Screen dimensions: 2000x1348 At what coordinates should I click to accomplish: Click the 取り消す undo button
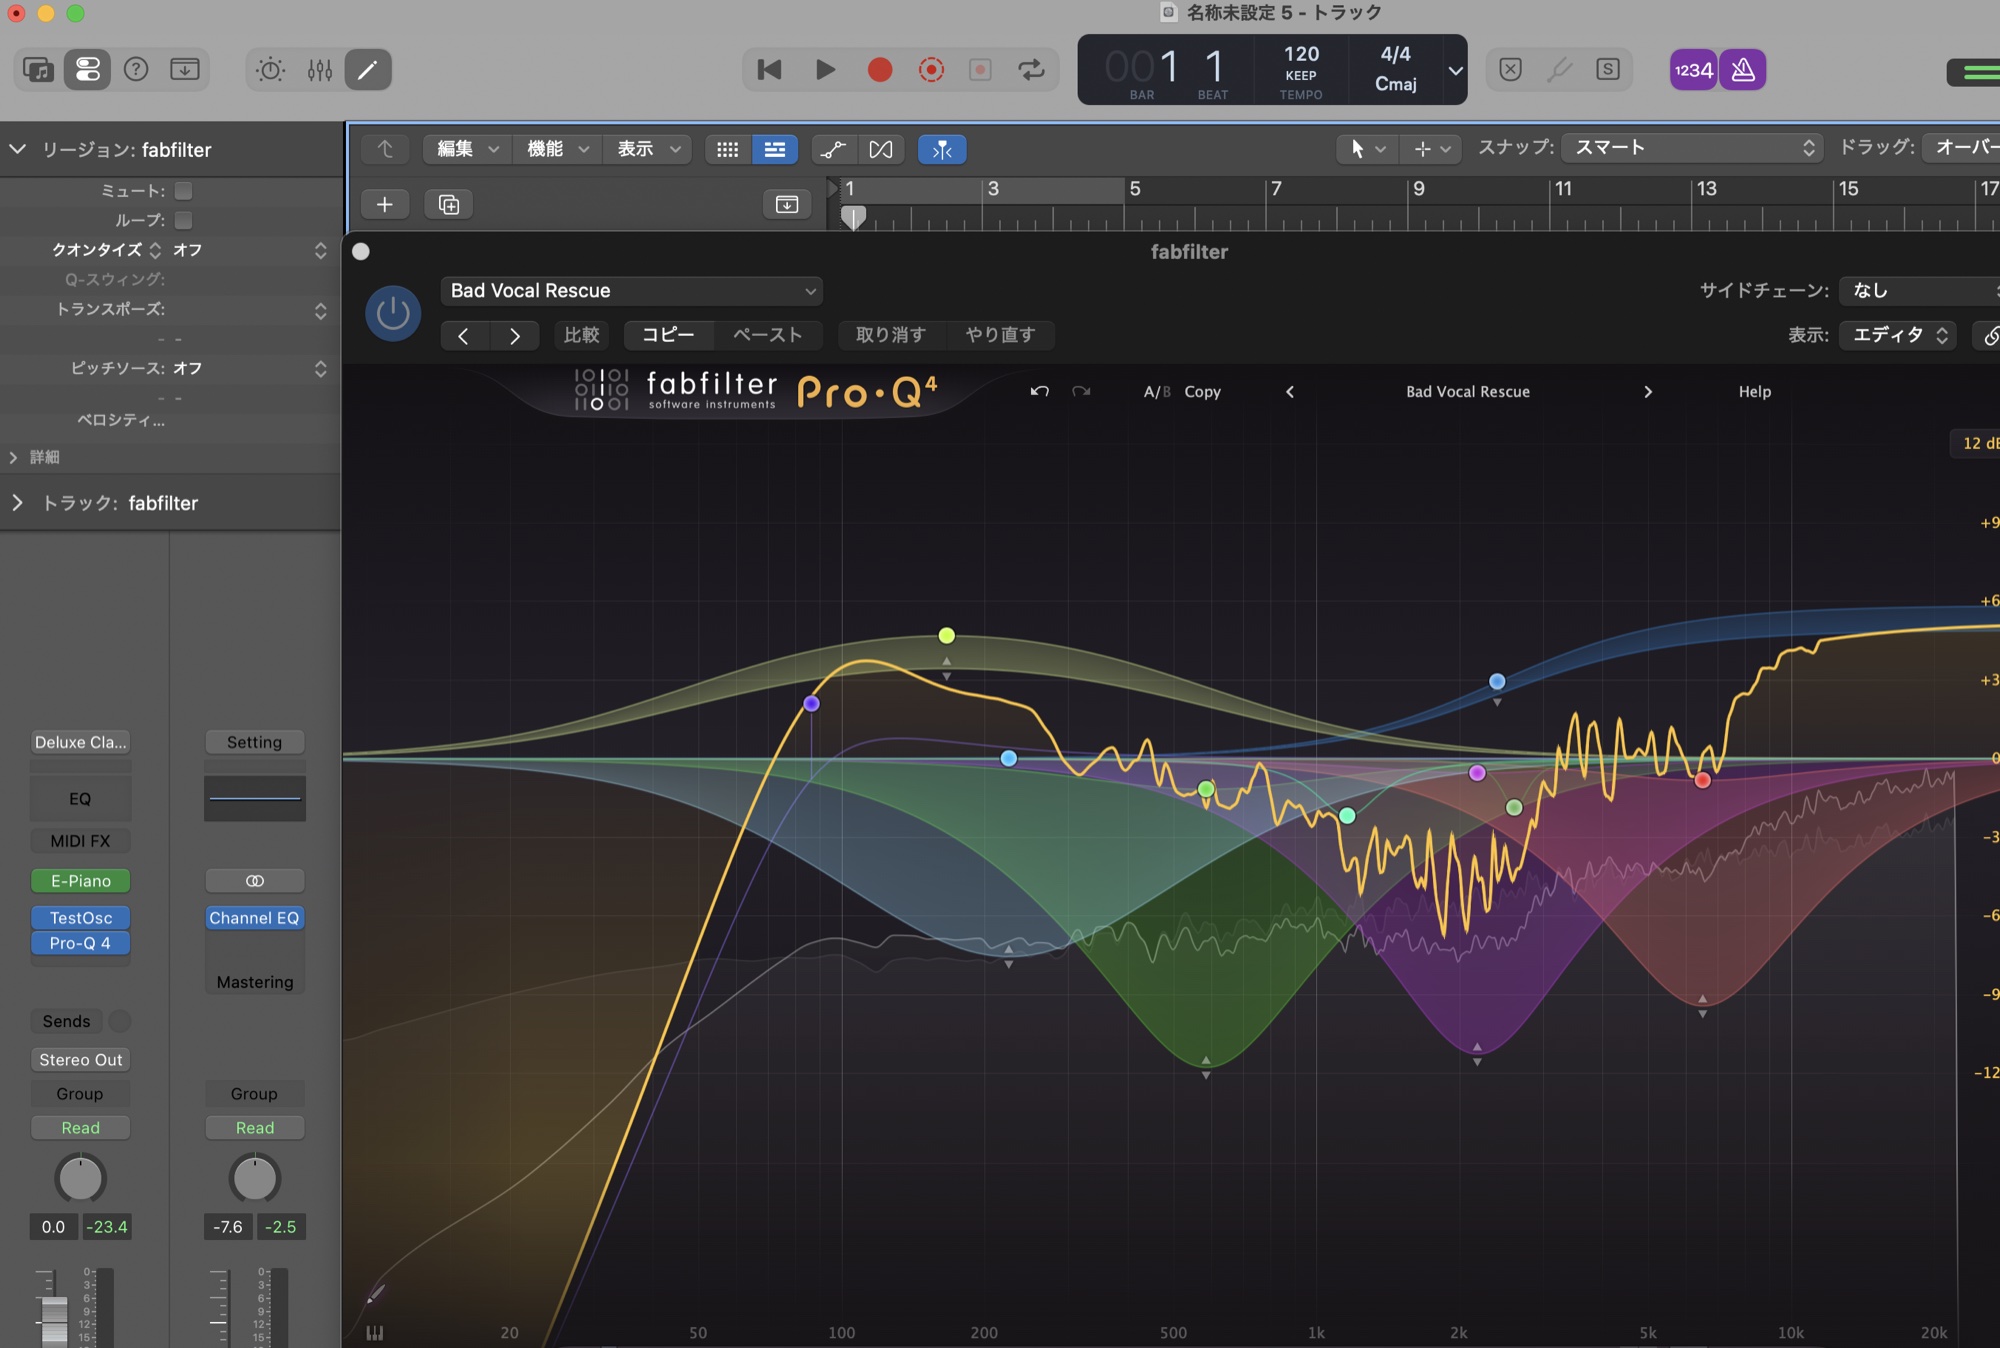(890, 335)
